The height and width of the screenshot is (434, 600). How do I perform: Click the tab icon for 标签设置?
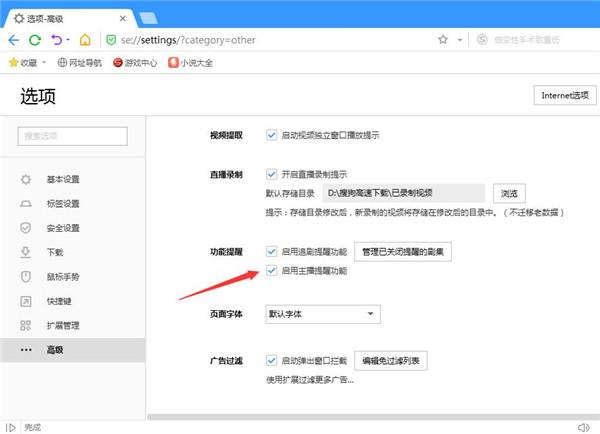pyautogui.click(x=26, y=204)
